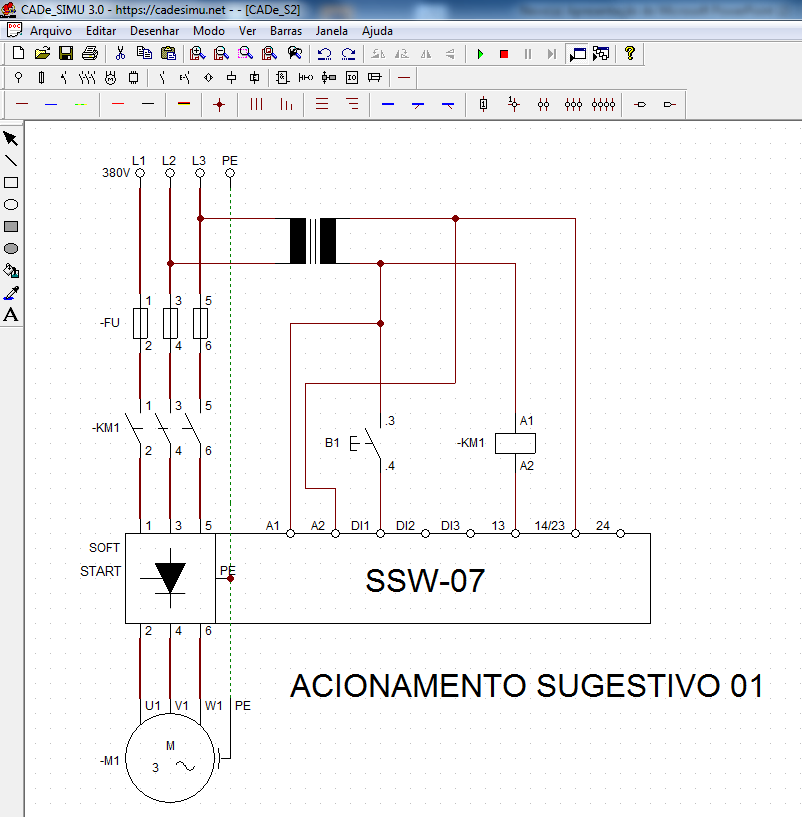The image size is (802, 817).
Task: Choose the red connection node icon
Action: (219, 105)
